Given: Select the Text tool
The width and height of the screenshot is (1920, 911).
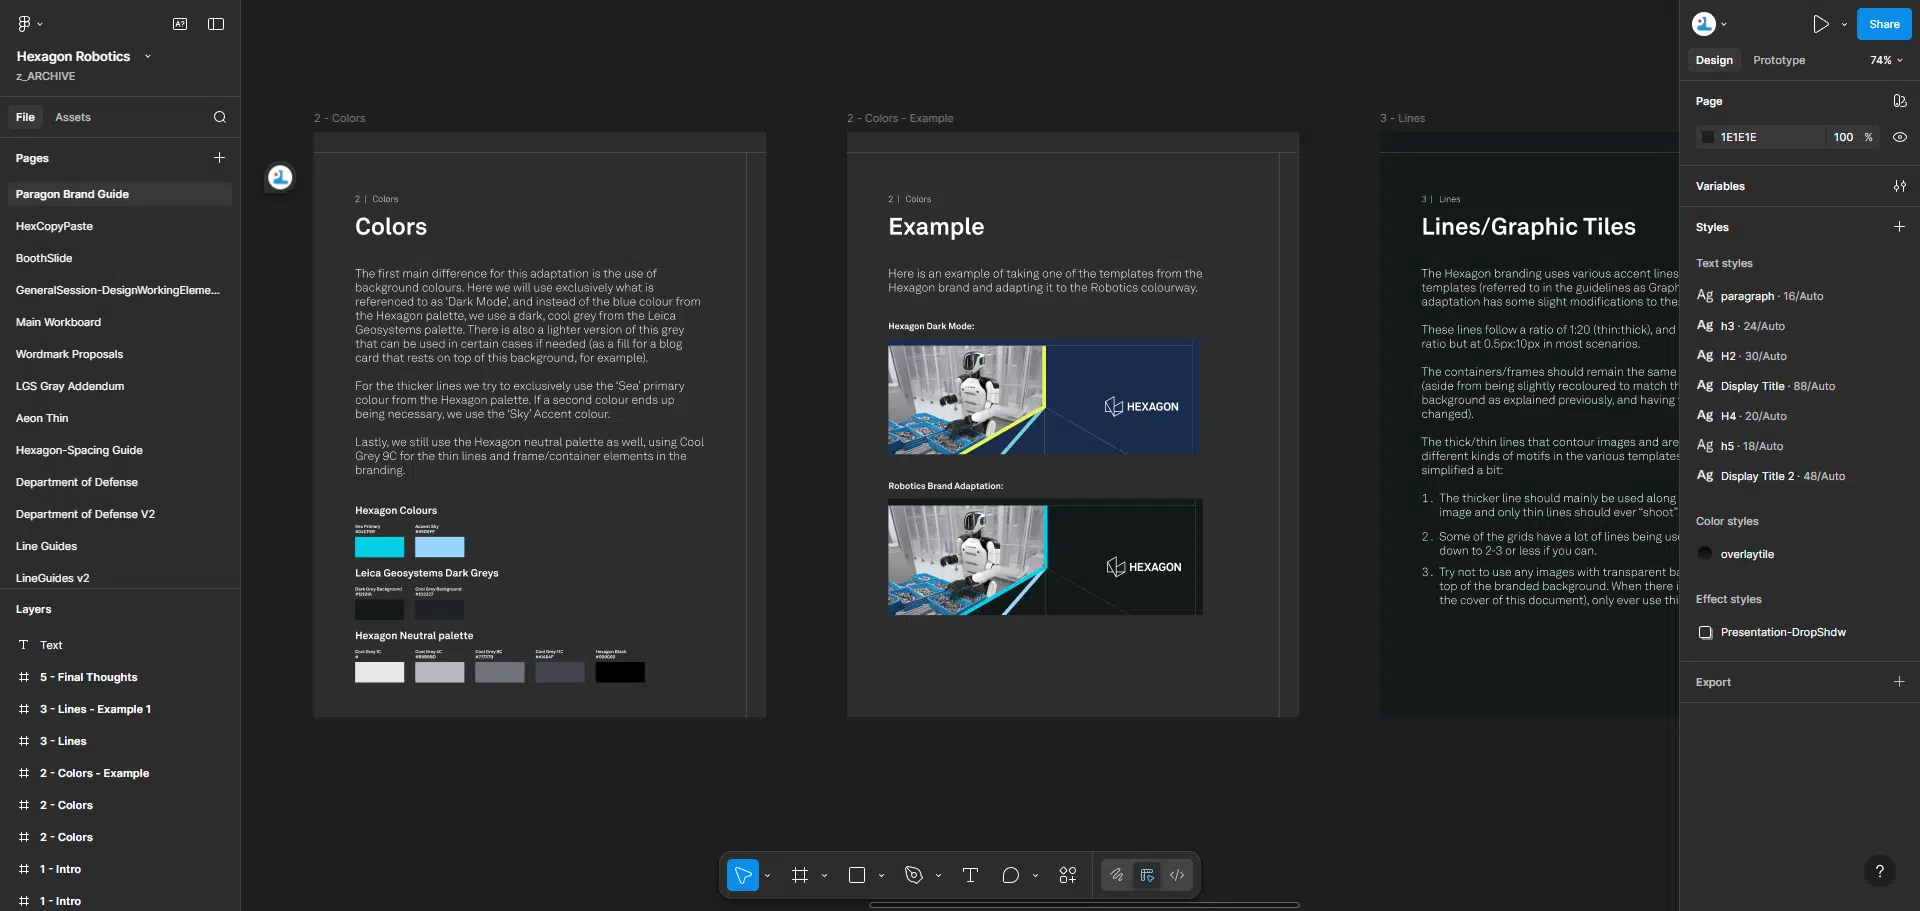Looking at the screenshot, I should pos(970,875).
